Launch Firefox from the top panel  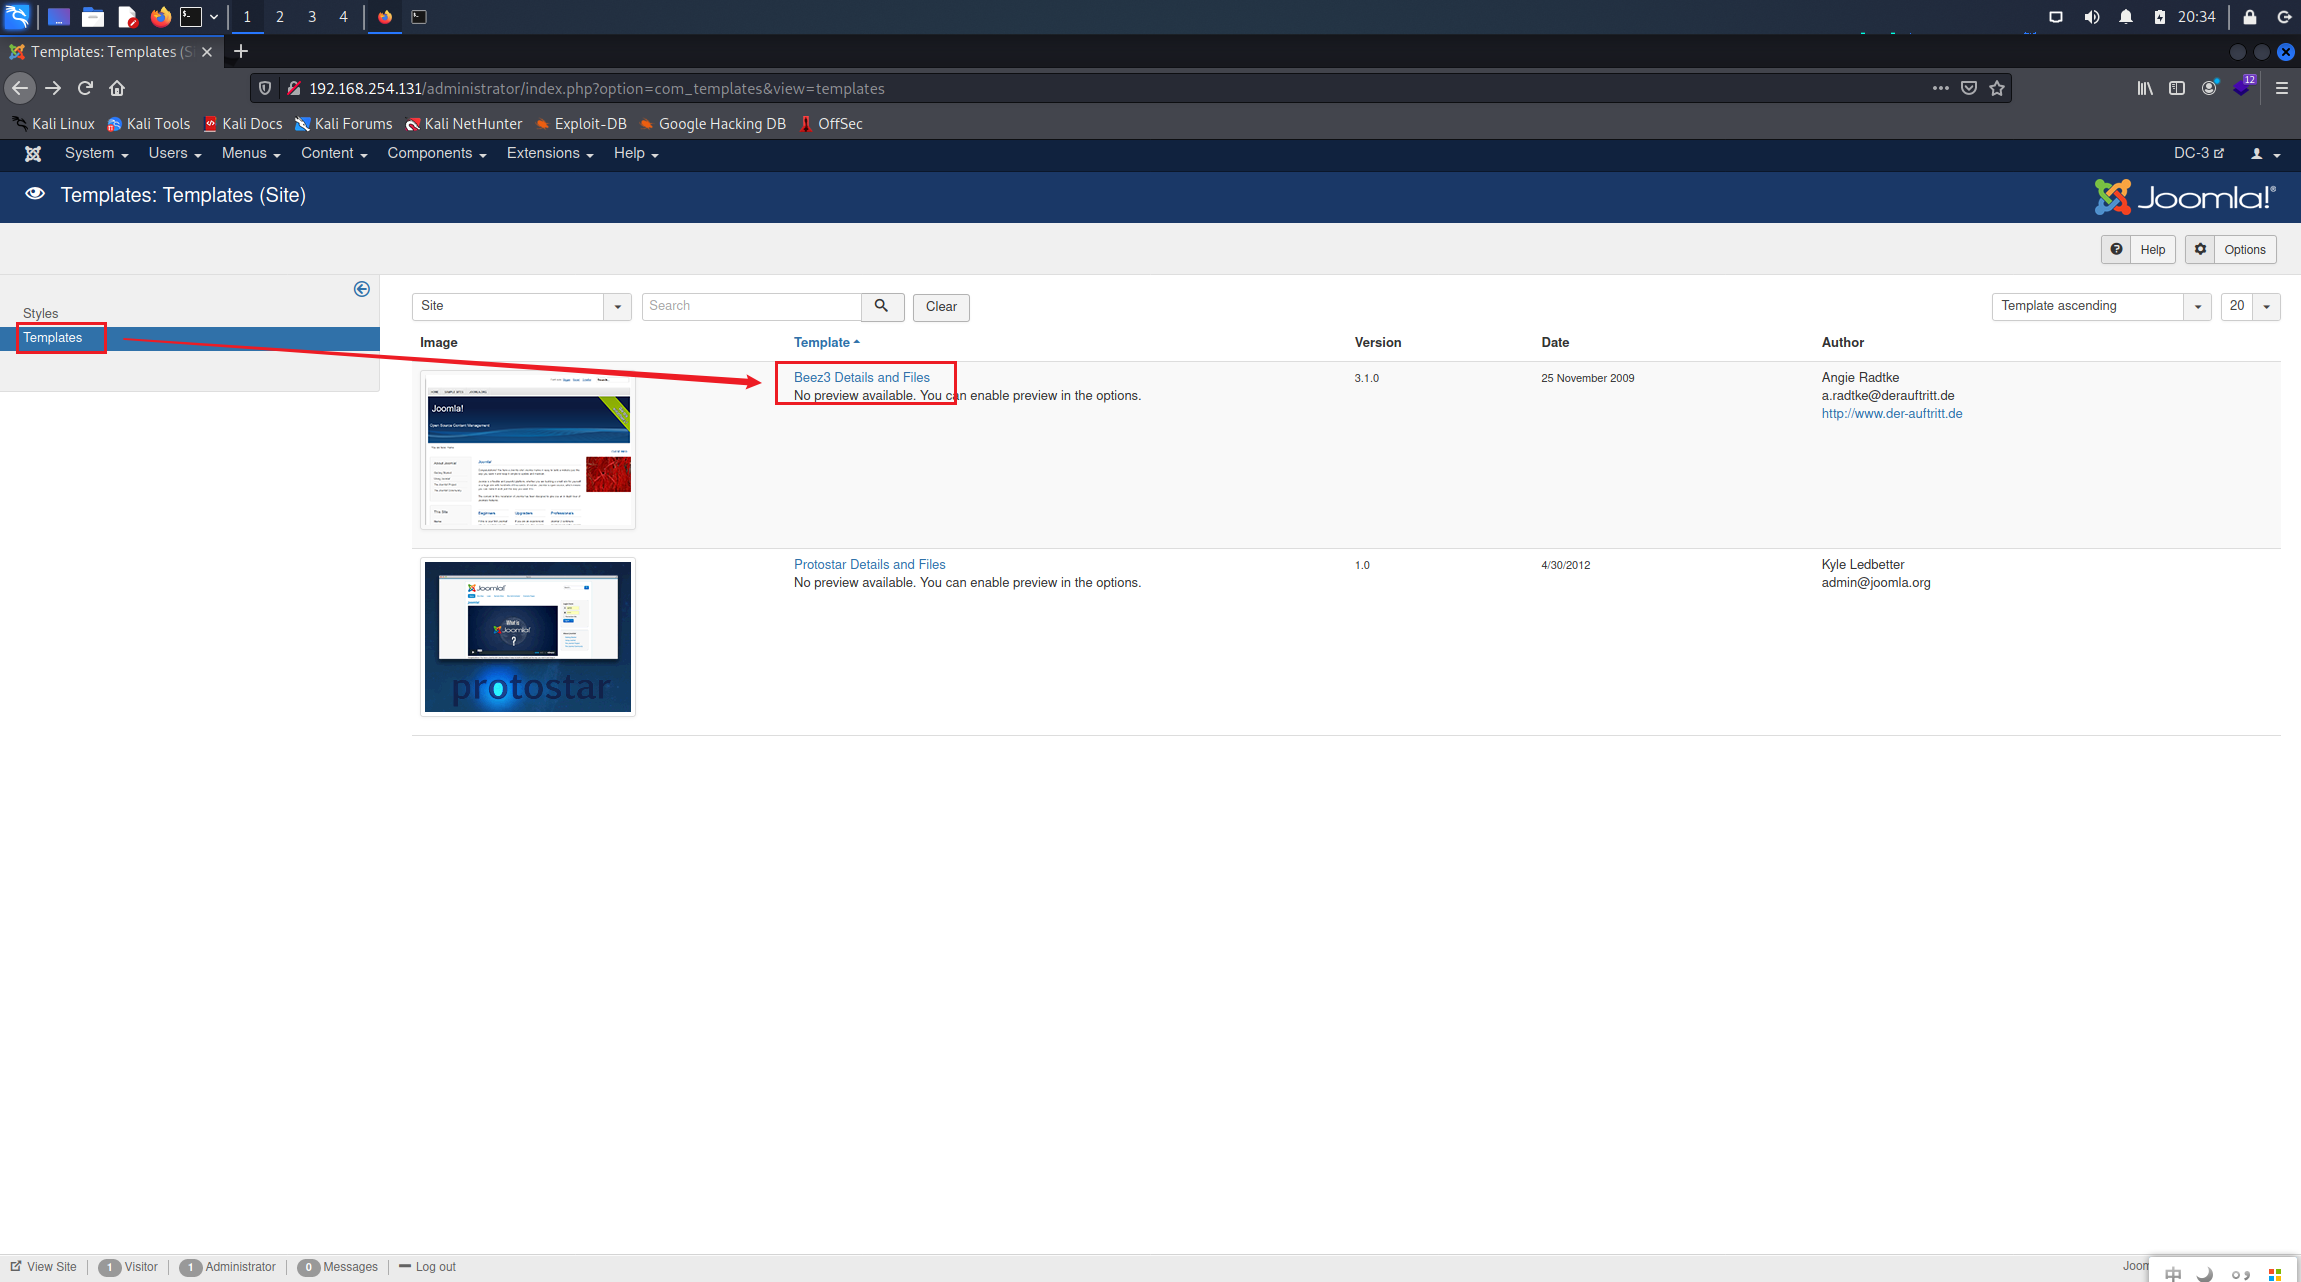(x=160, y=17)
